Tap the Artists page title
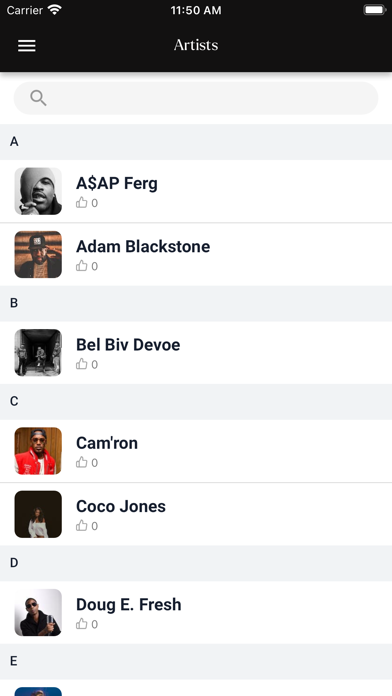This screenshot has width=392, height=696. pyautogui.click(x=196, y=45)
